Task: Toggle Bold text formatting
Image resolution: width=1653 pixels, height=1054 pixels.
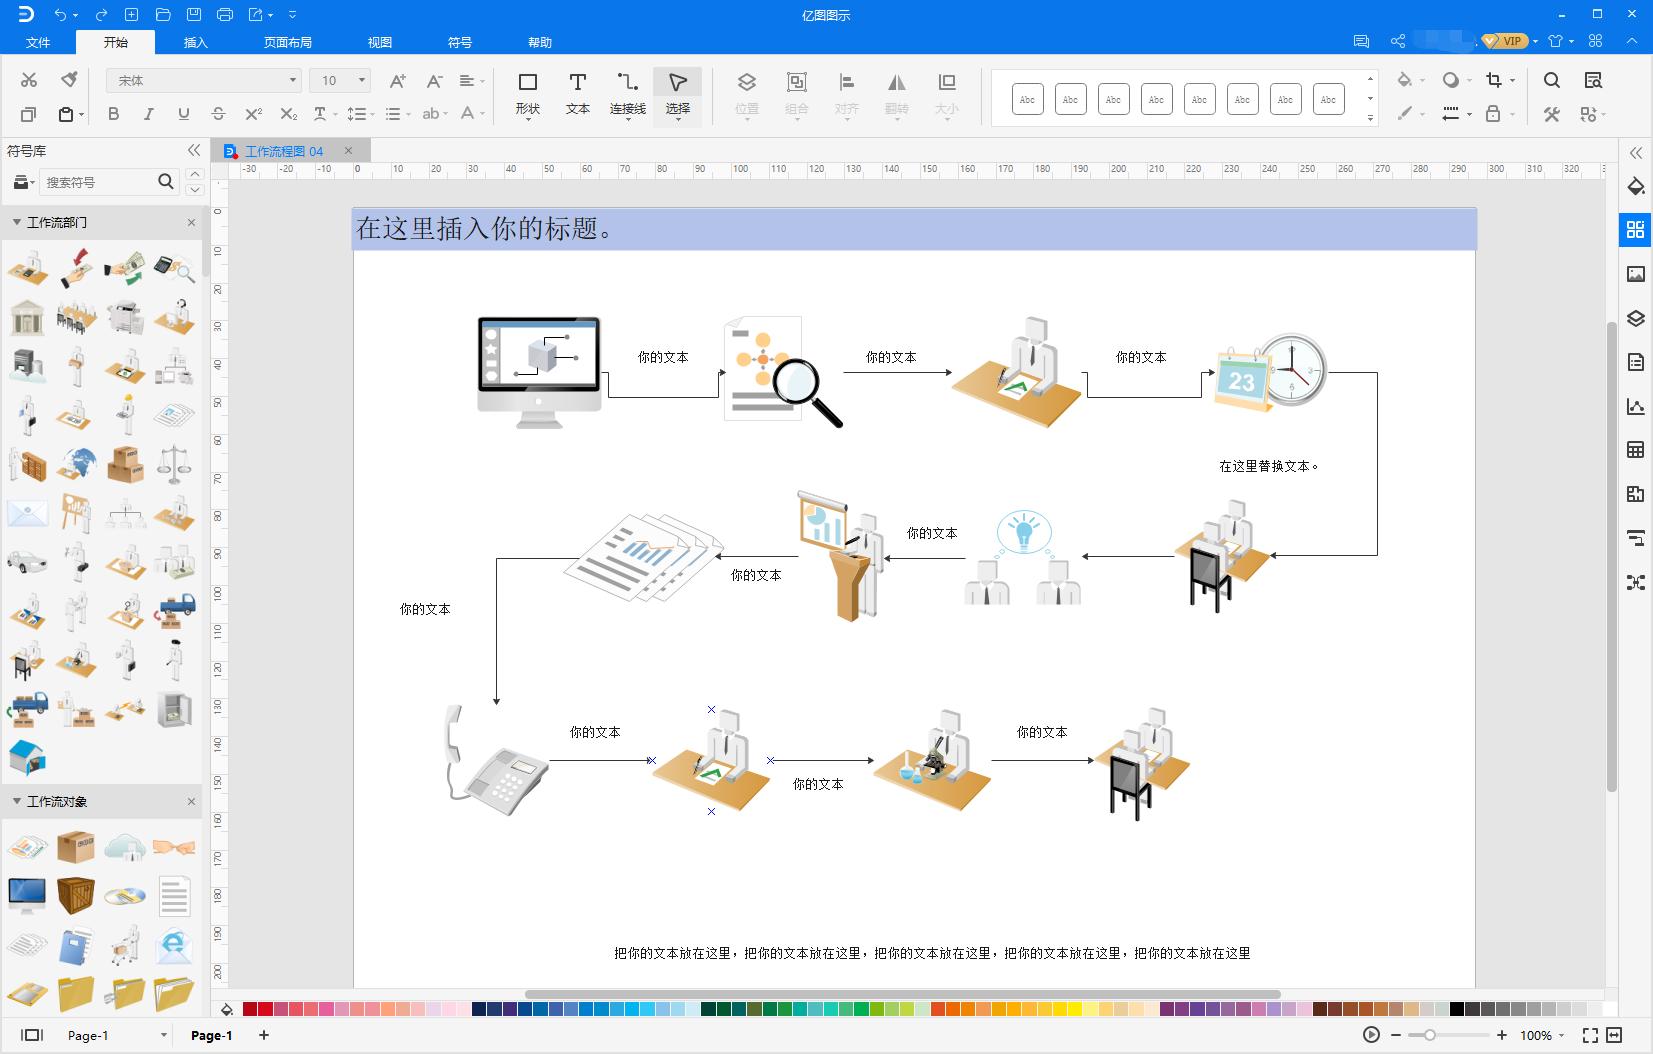Action: pyautogui.click(x=114, y=114)
